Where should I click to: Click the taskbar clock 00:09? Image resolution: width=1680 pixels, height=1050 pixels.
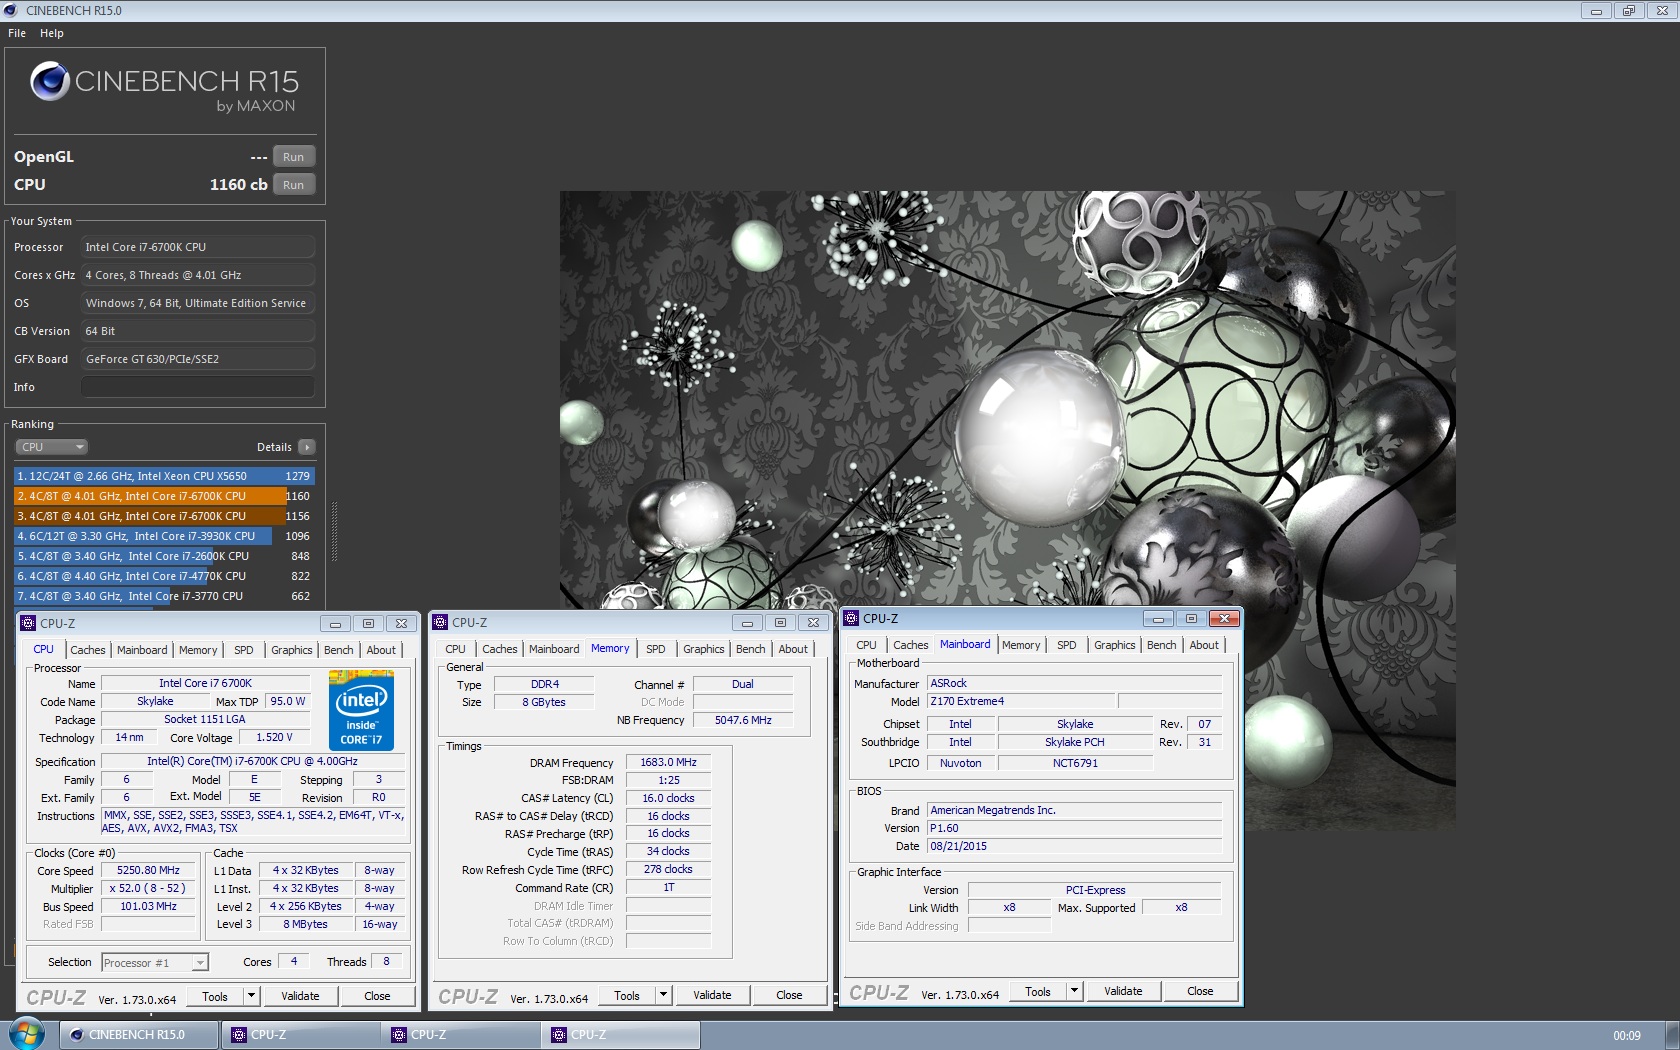[x=1626, y=1036]
